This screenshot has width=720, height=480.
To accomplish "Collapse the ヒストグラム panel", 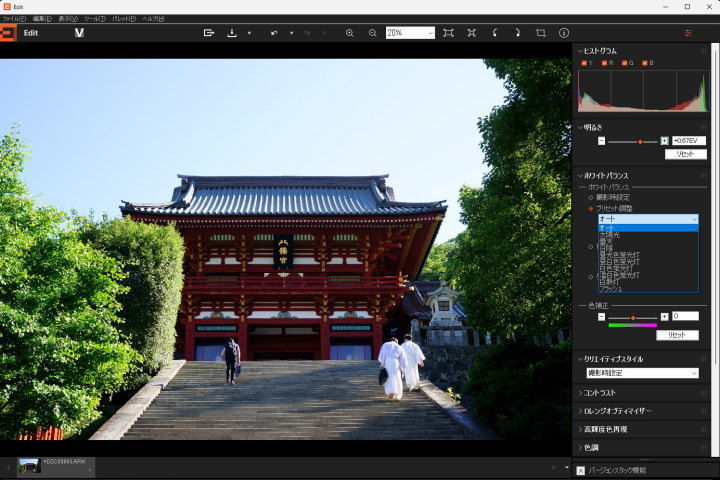I will point(580,51).
